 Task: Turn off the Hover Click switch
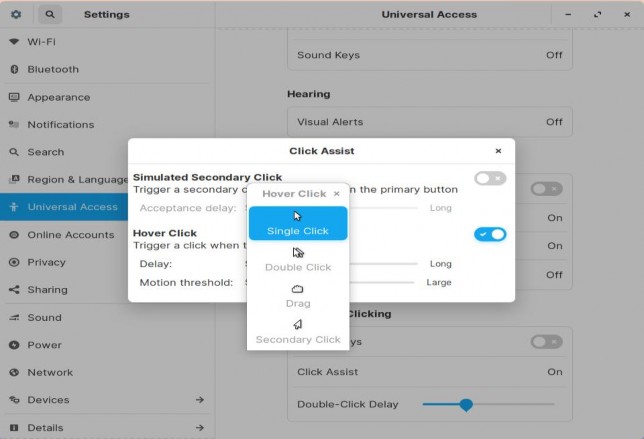point(490,234)
